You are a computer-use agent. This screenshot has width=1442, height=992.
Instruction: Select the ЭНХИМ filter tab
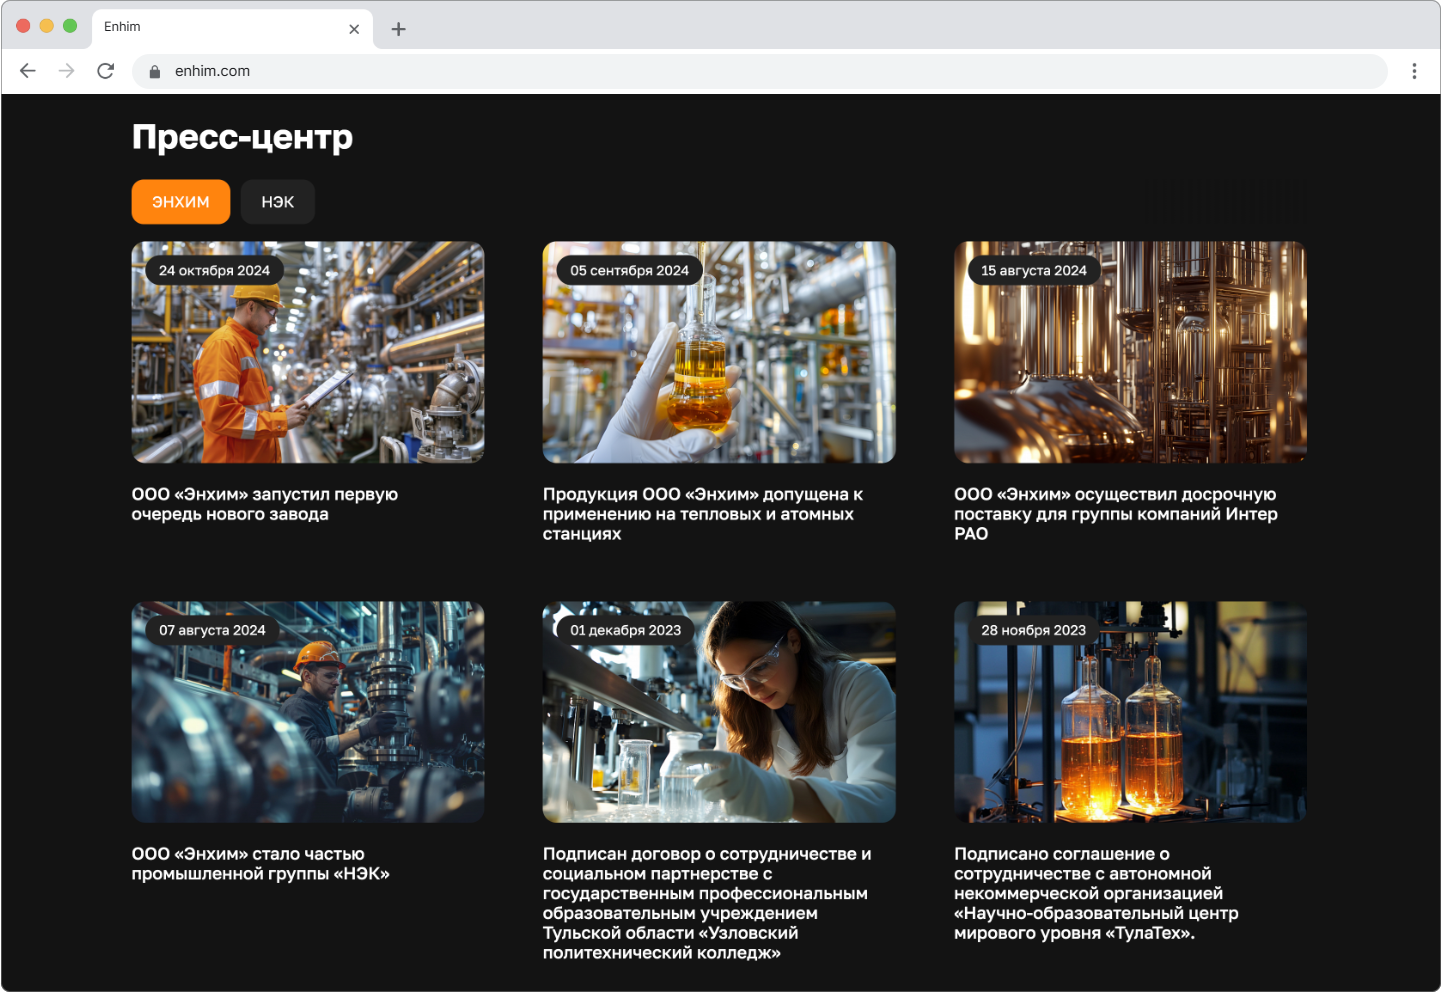click(181, 202)
